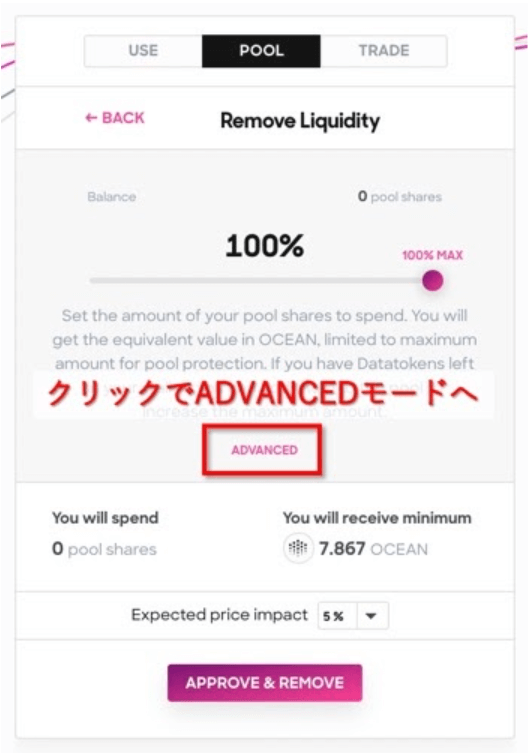Click the back arrow icon
The image size is (530, 753).
point(91,118)
